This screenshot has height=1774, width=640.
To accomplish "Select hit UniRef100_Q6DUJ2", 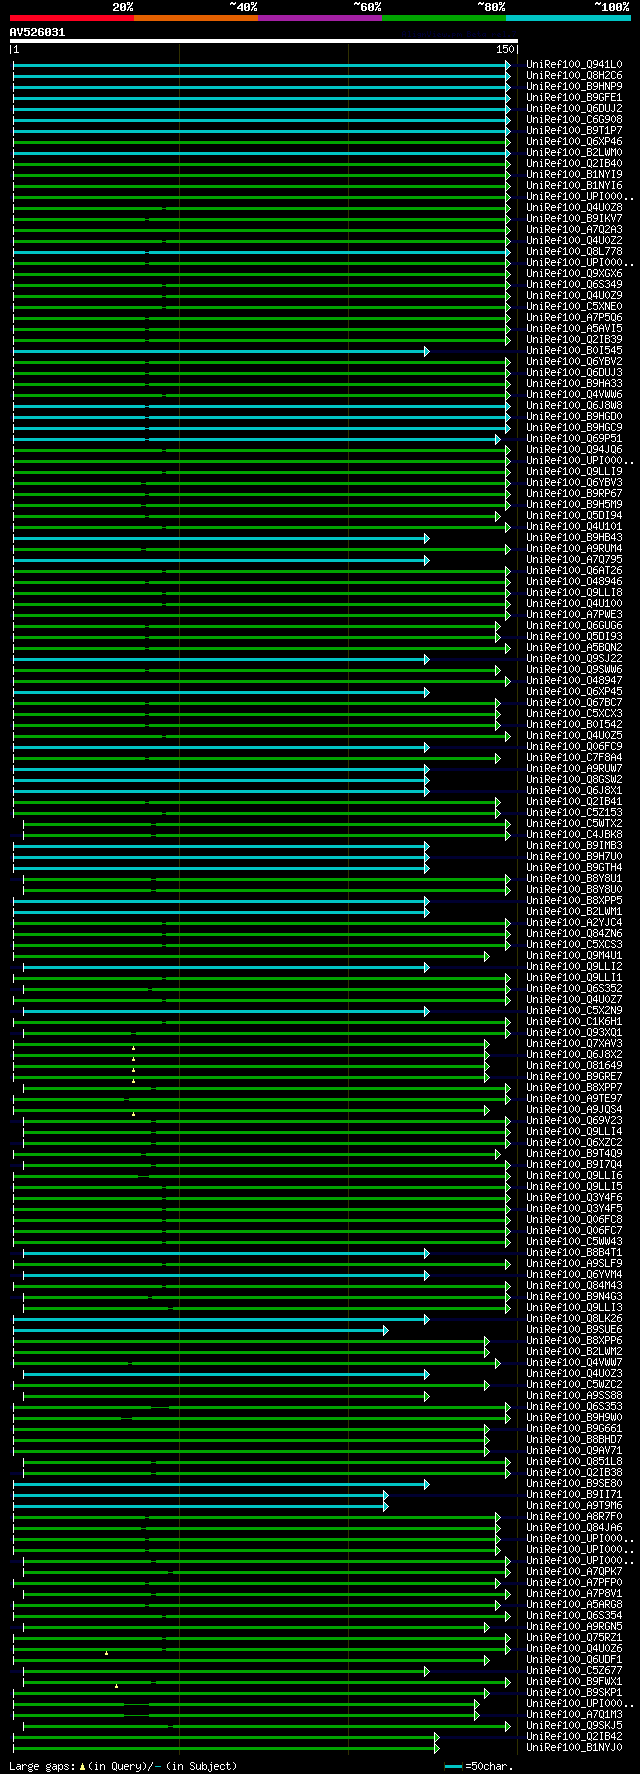I will click(574, 109).
